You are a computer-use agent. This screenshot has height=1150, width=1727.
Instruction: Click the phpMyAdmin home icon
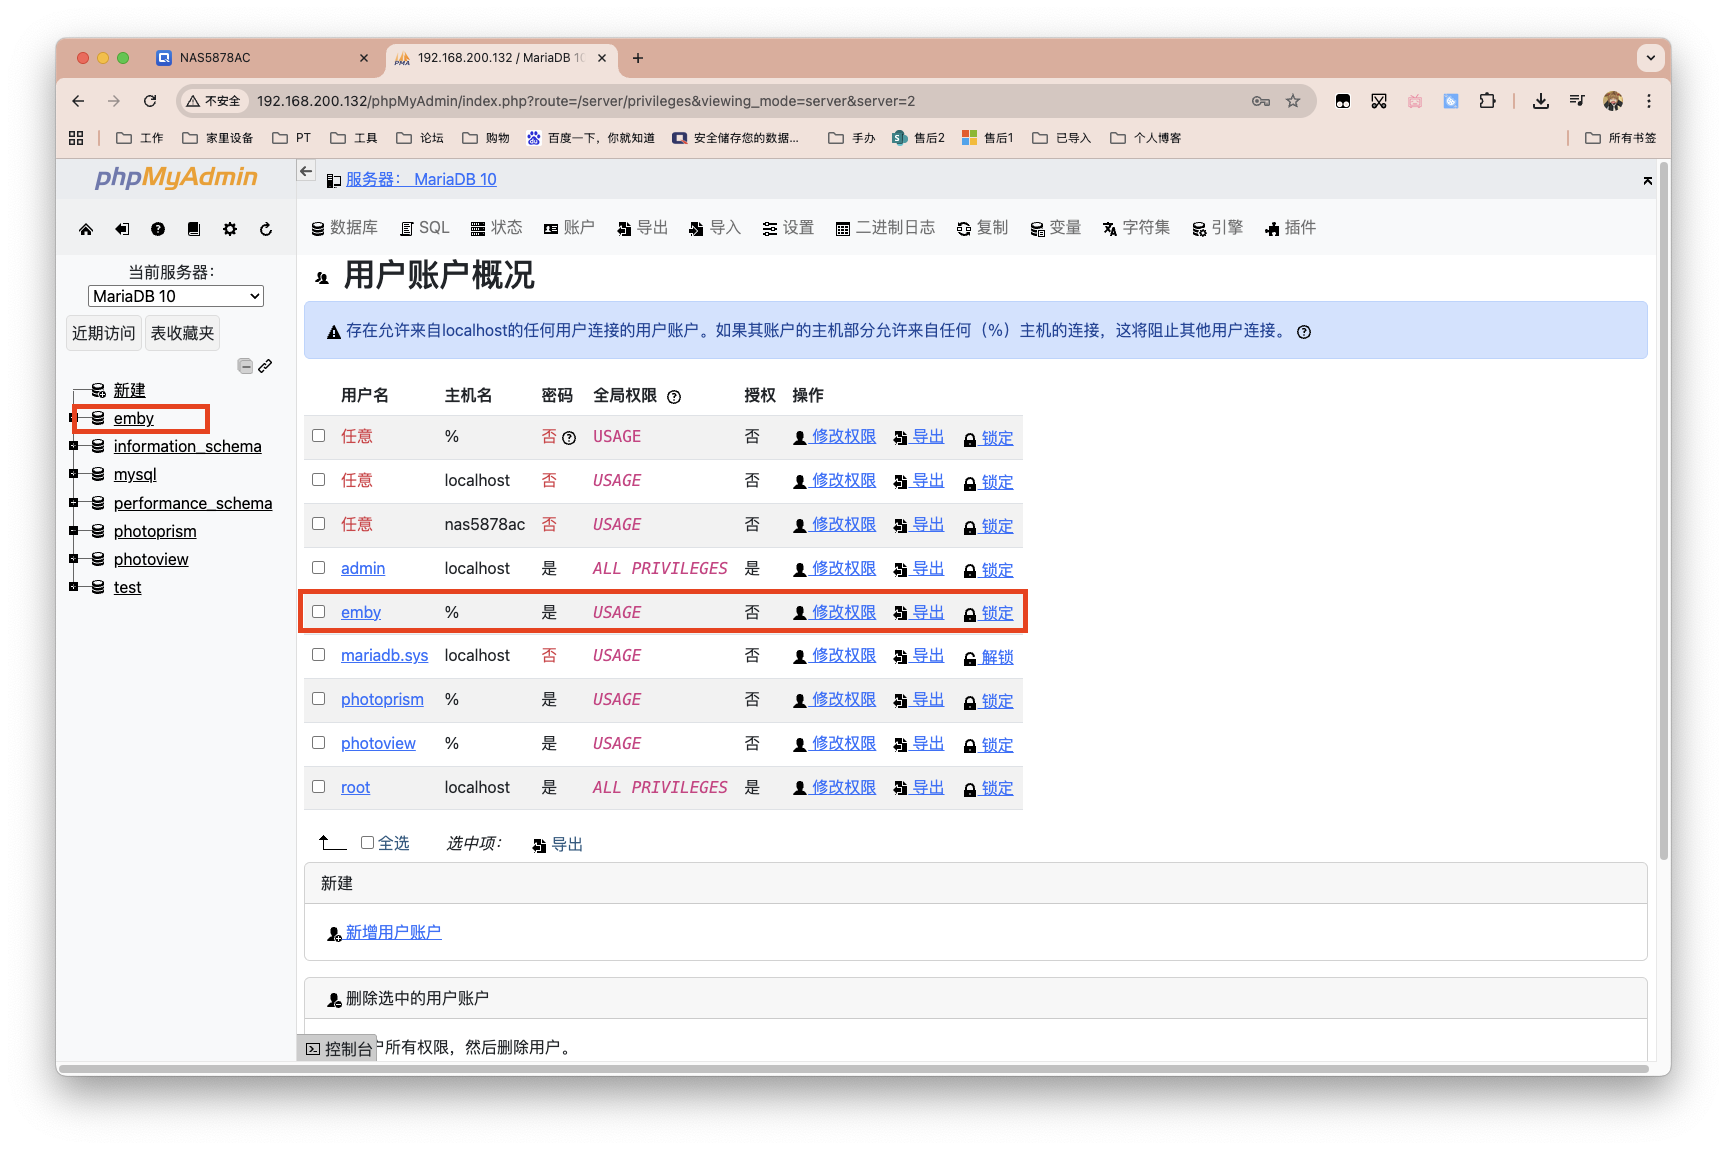[x=86, y=229]
